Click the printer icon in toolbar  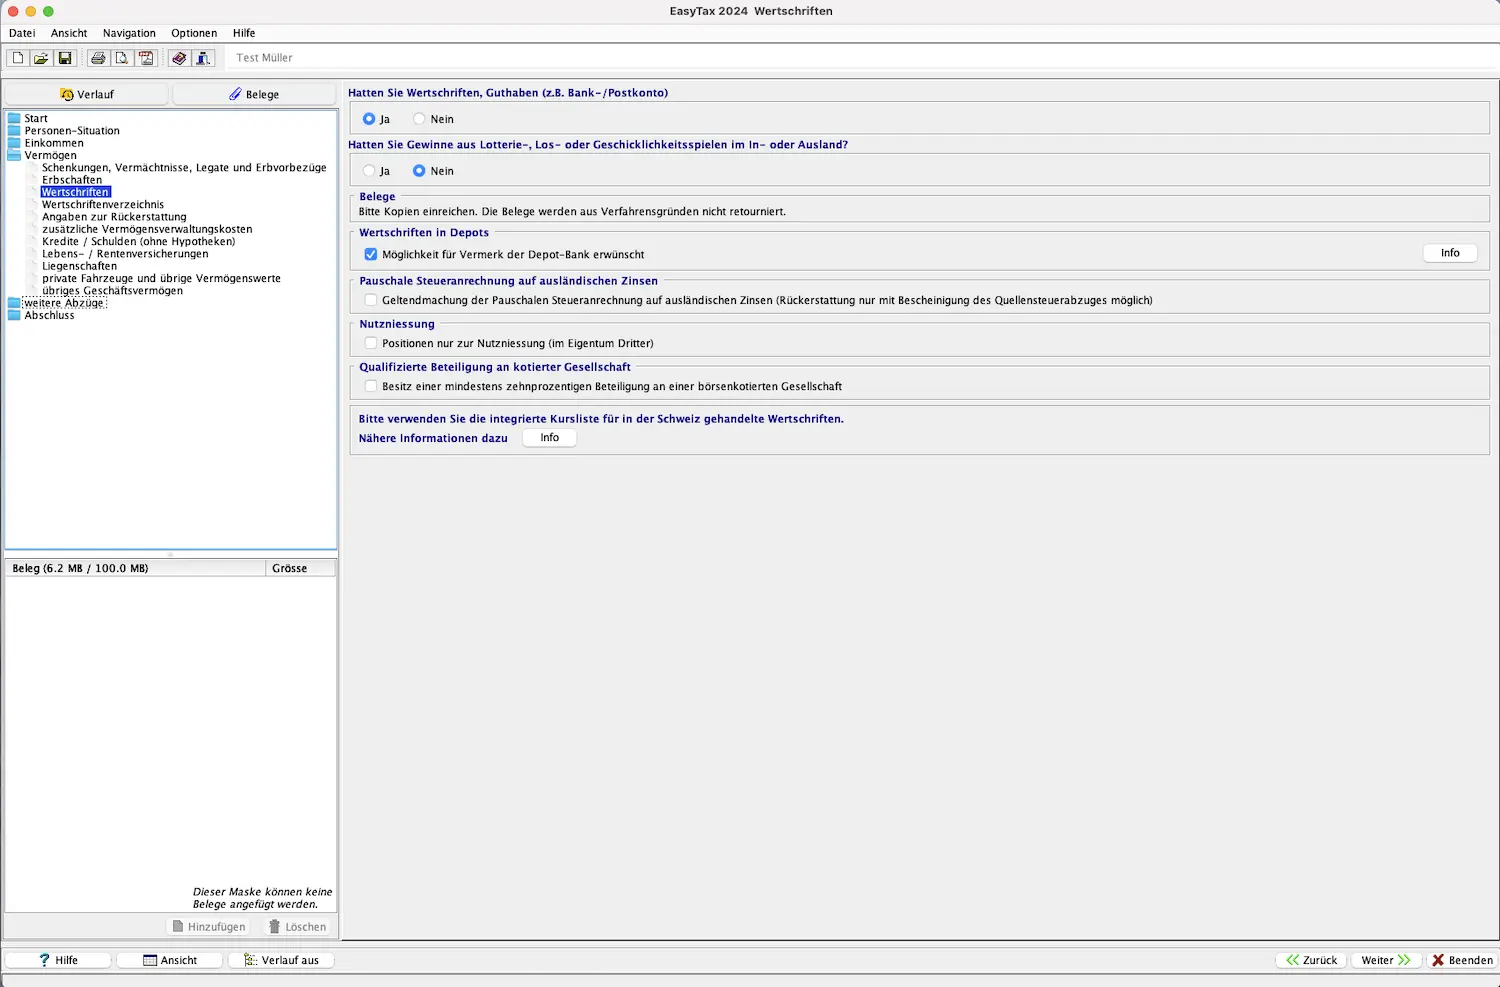click(x=98, y=58)
